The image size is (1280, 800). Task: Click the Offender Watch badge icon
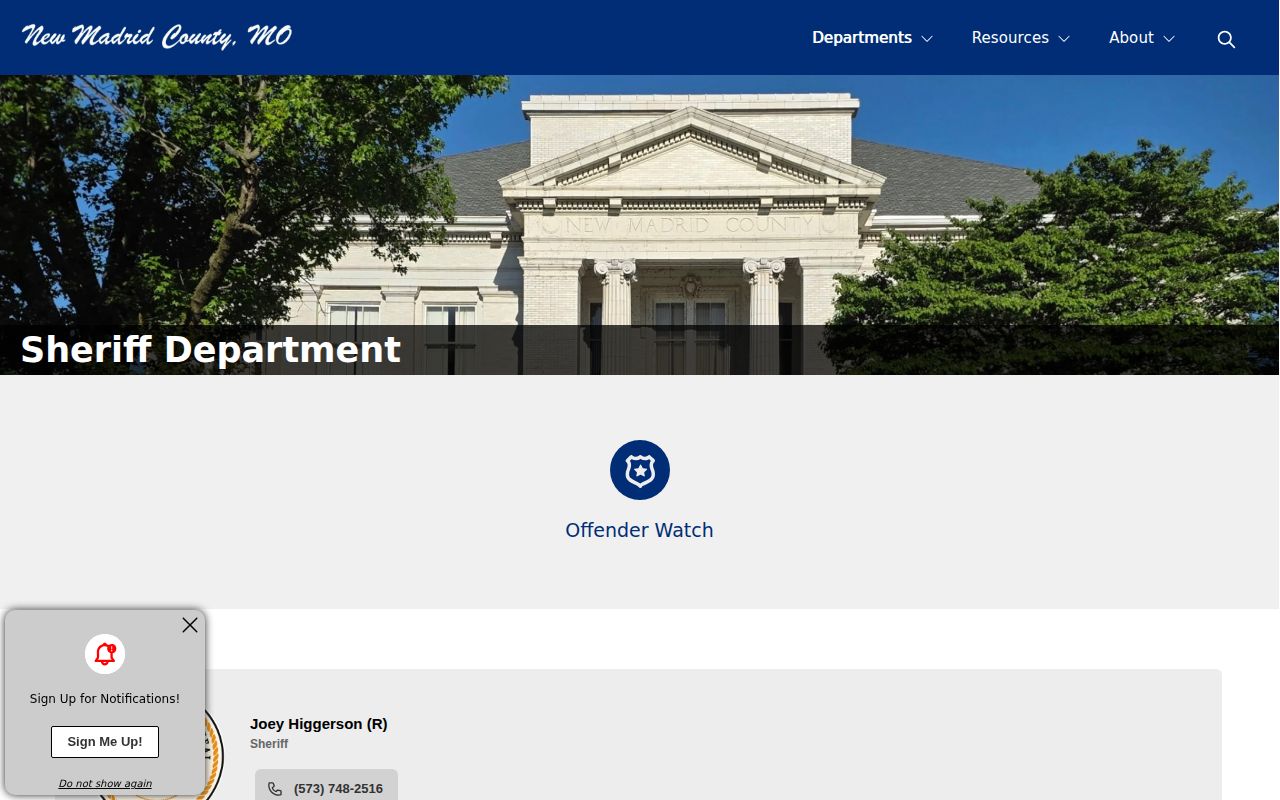(640, 470)
